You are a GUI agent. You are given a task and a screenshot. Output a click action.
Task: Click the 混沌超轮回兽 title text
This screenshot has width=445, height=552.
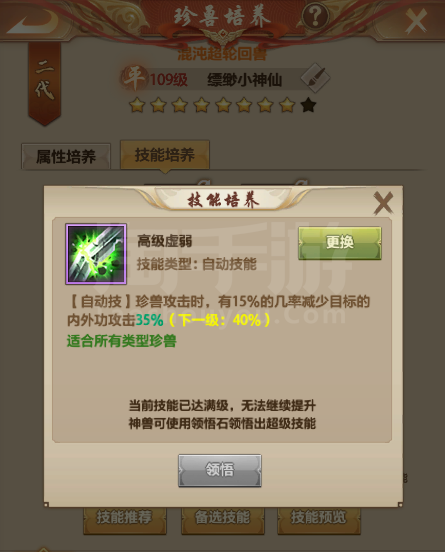click(222, 54)
